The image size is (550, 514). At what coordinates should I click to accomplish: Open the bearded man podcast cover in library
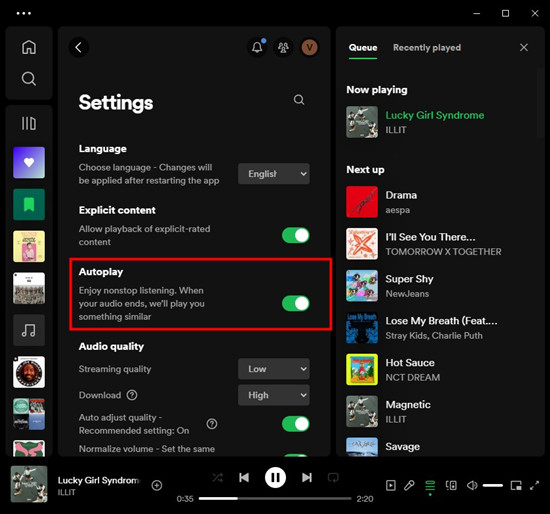(x=29, y=372)
